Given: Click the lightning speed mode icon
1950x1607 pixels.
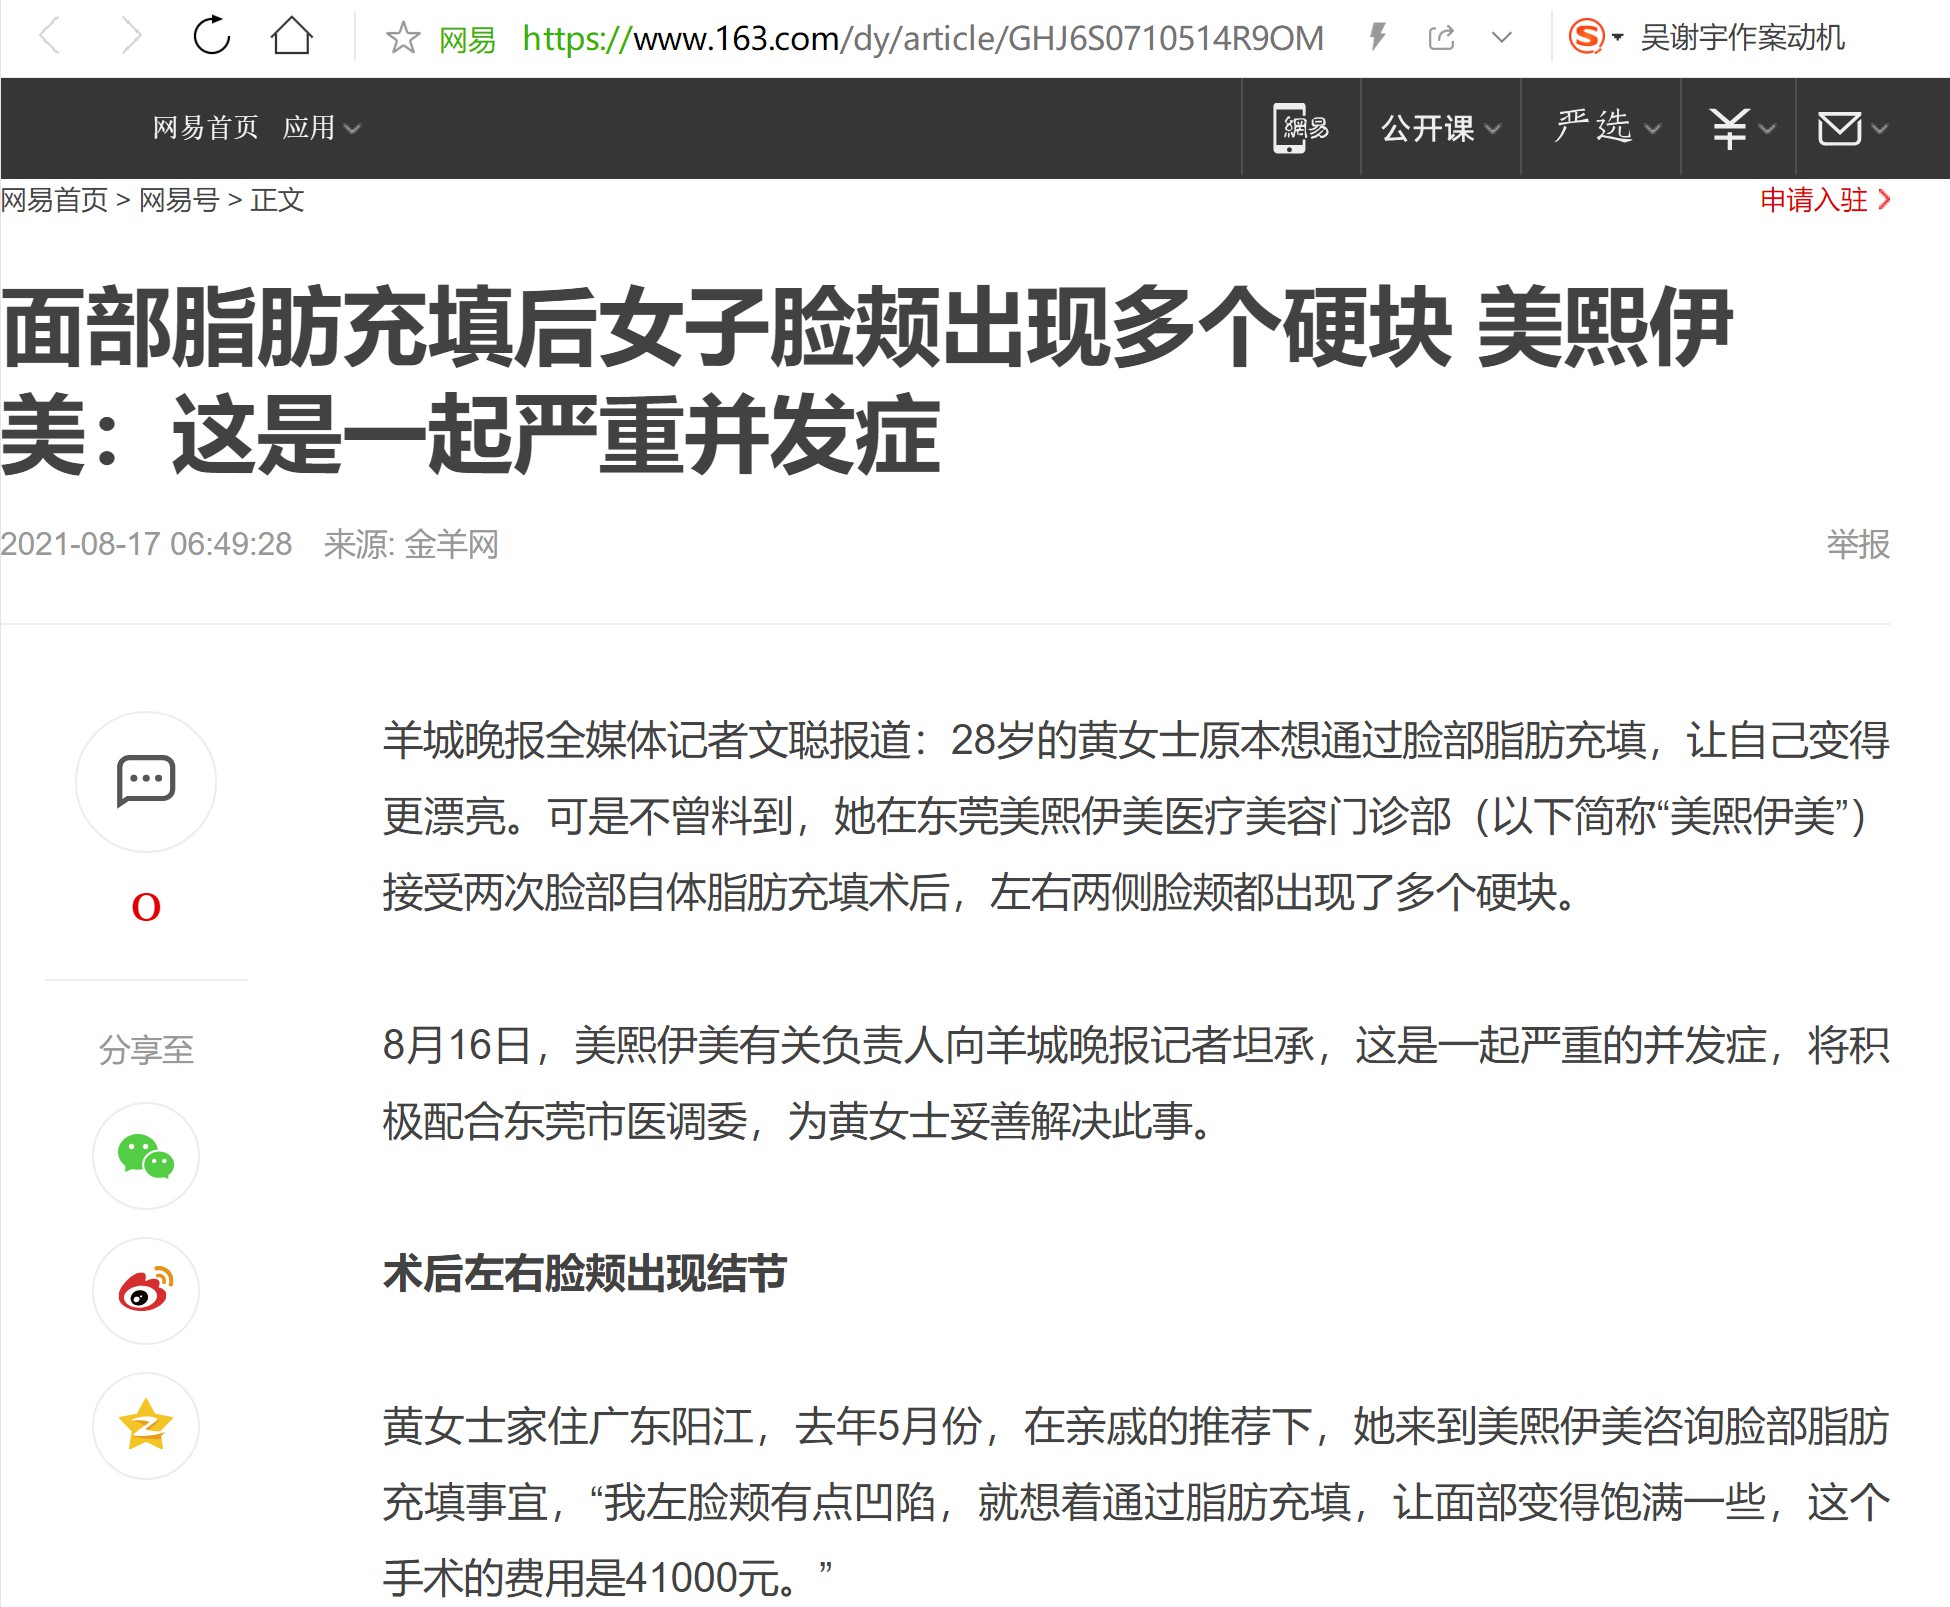Looking at the screenshot, I should [x=1378, y=38].
